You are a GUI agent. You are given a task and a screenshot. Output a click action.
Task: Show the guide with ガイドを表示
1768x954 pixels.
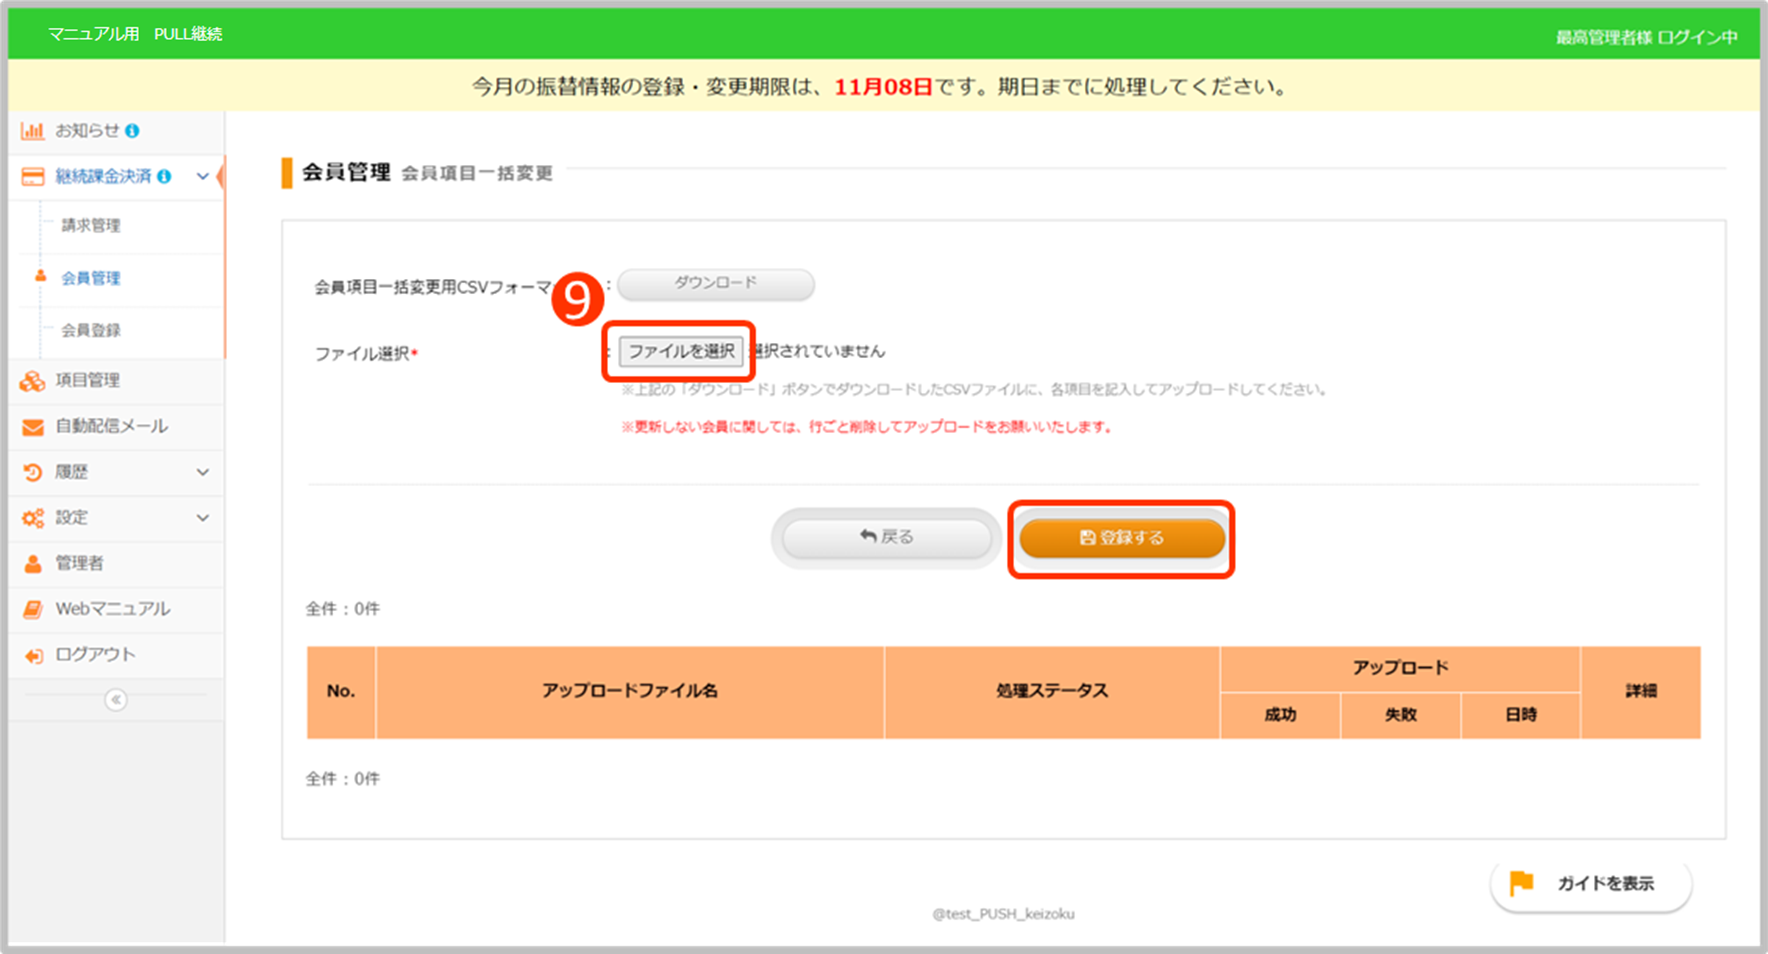[1590, 884]
